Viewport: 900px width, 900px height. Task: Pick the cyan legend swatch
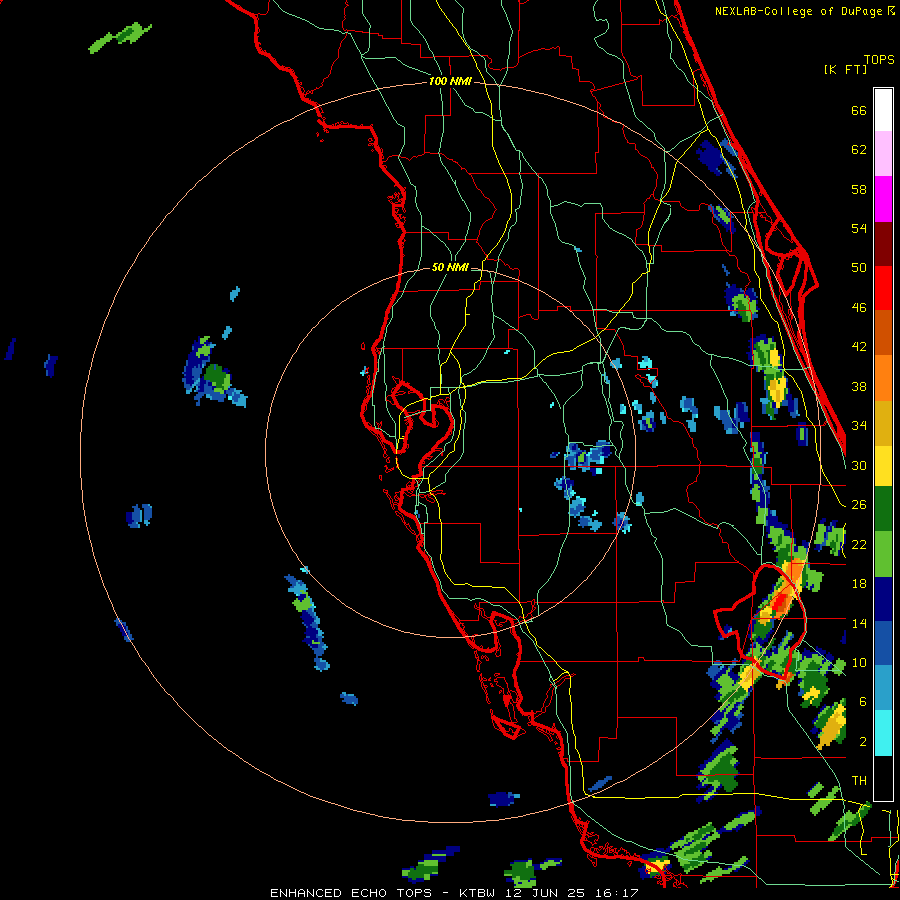tap(883, 733)
